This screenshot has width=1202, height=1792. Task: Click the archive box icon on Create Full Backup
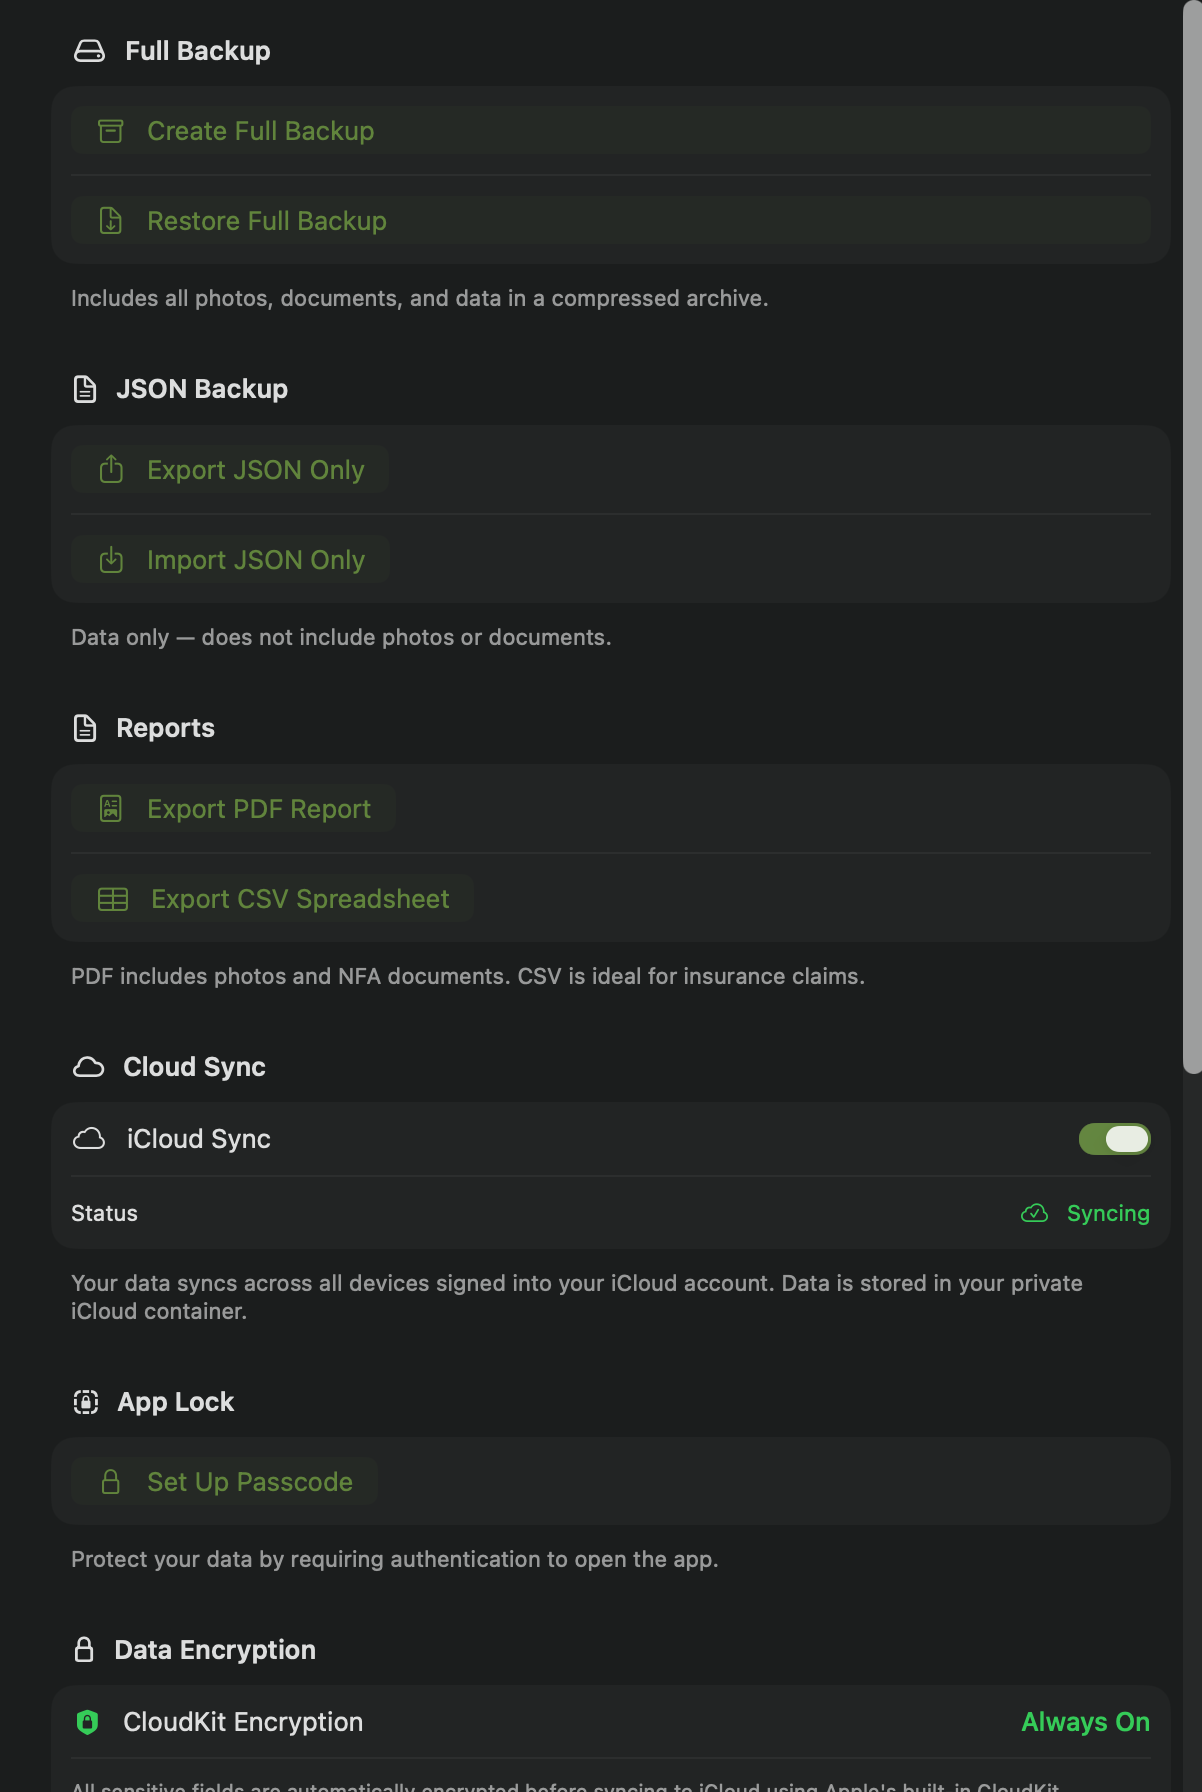[x=111, y=130]
